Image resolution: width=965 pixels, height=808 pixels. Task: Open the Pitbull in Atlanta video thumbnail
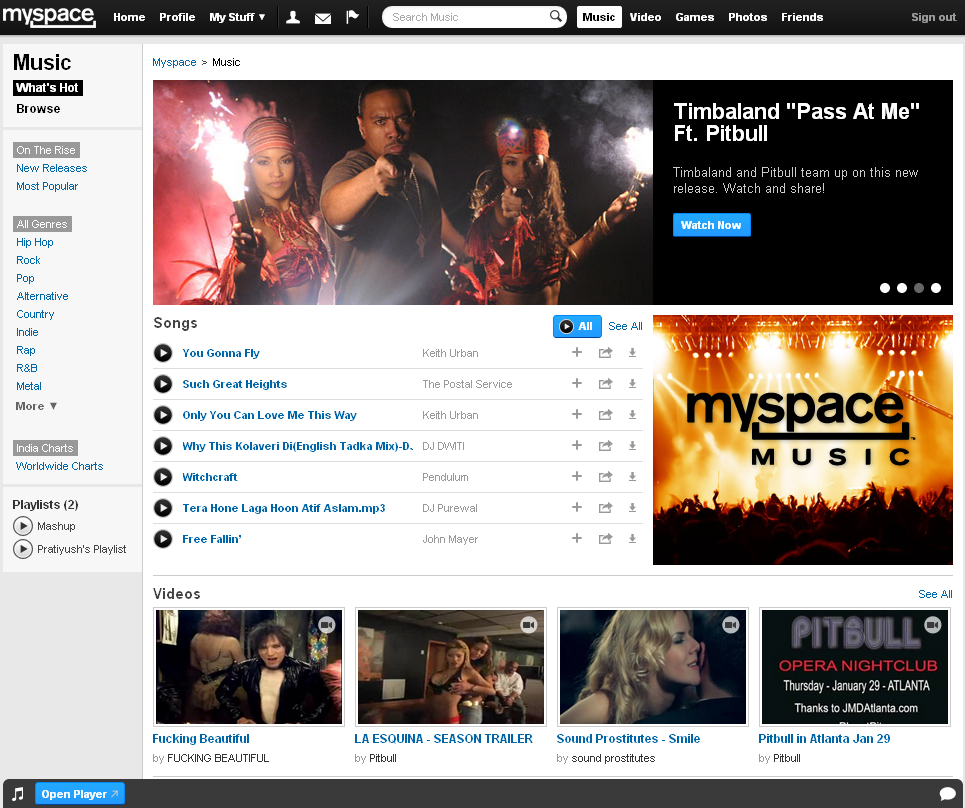coord(855,667)
